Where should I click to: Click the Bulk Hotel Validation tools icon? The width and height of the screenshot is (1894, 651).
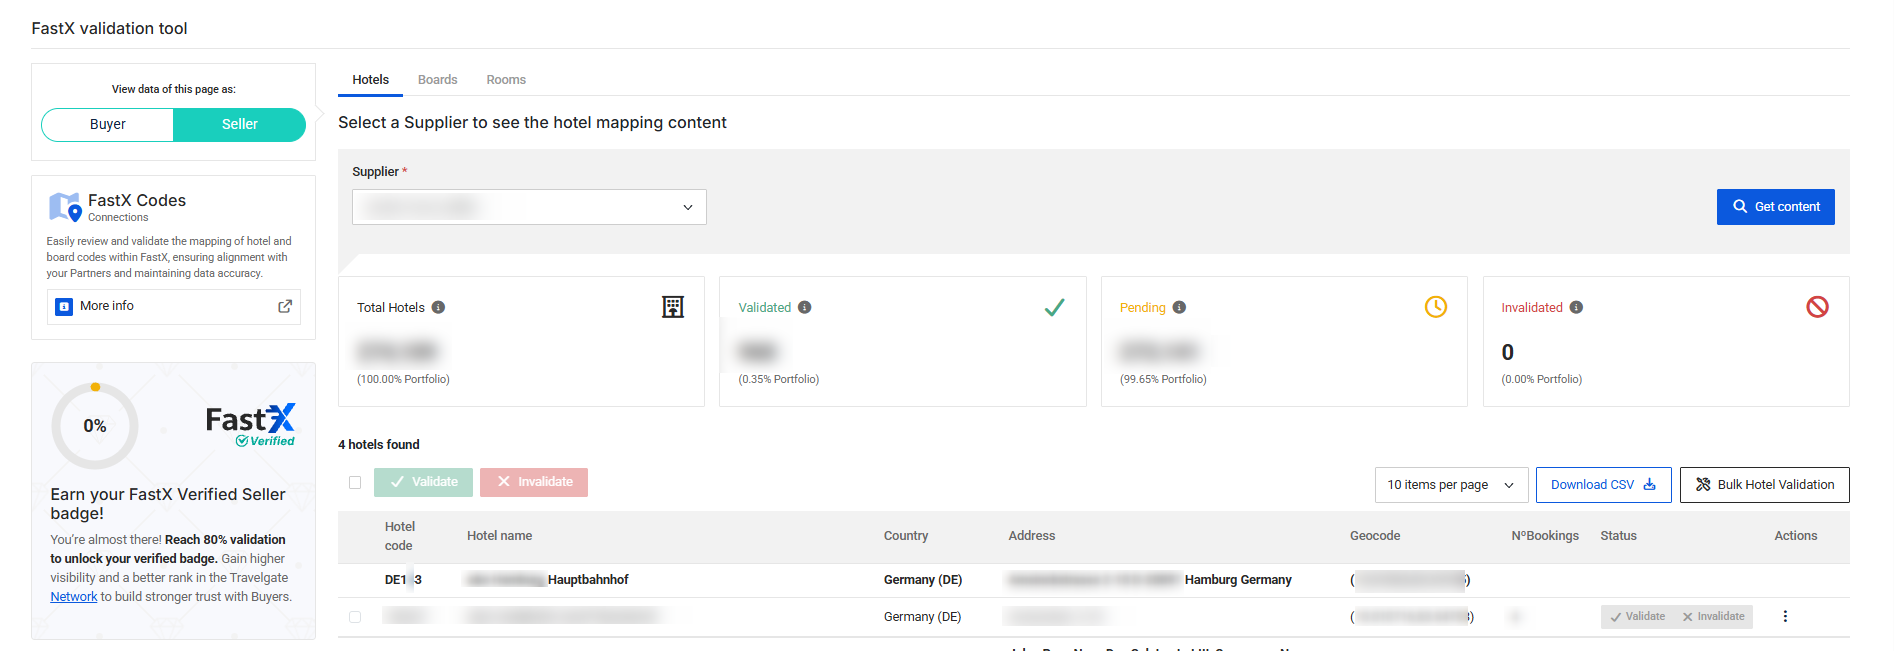coord(1703,485)
